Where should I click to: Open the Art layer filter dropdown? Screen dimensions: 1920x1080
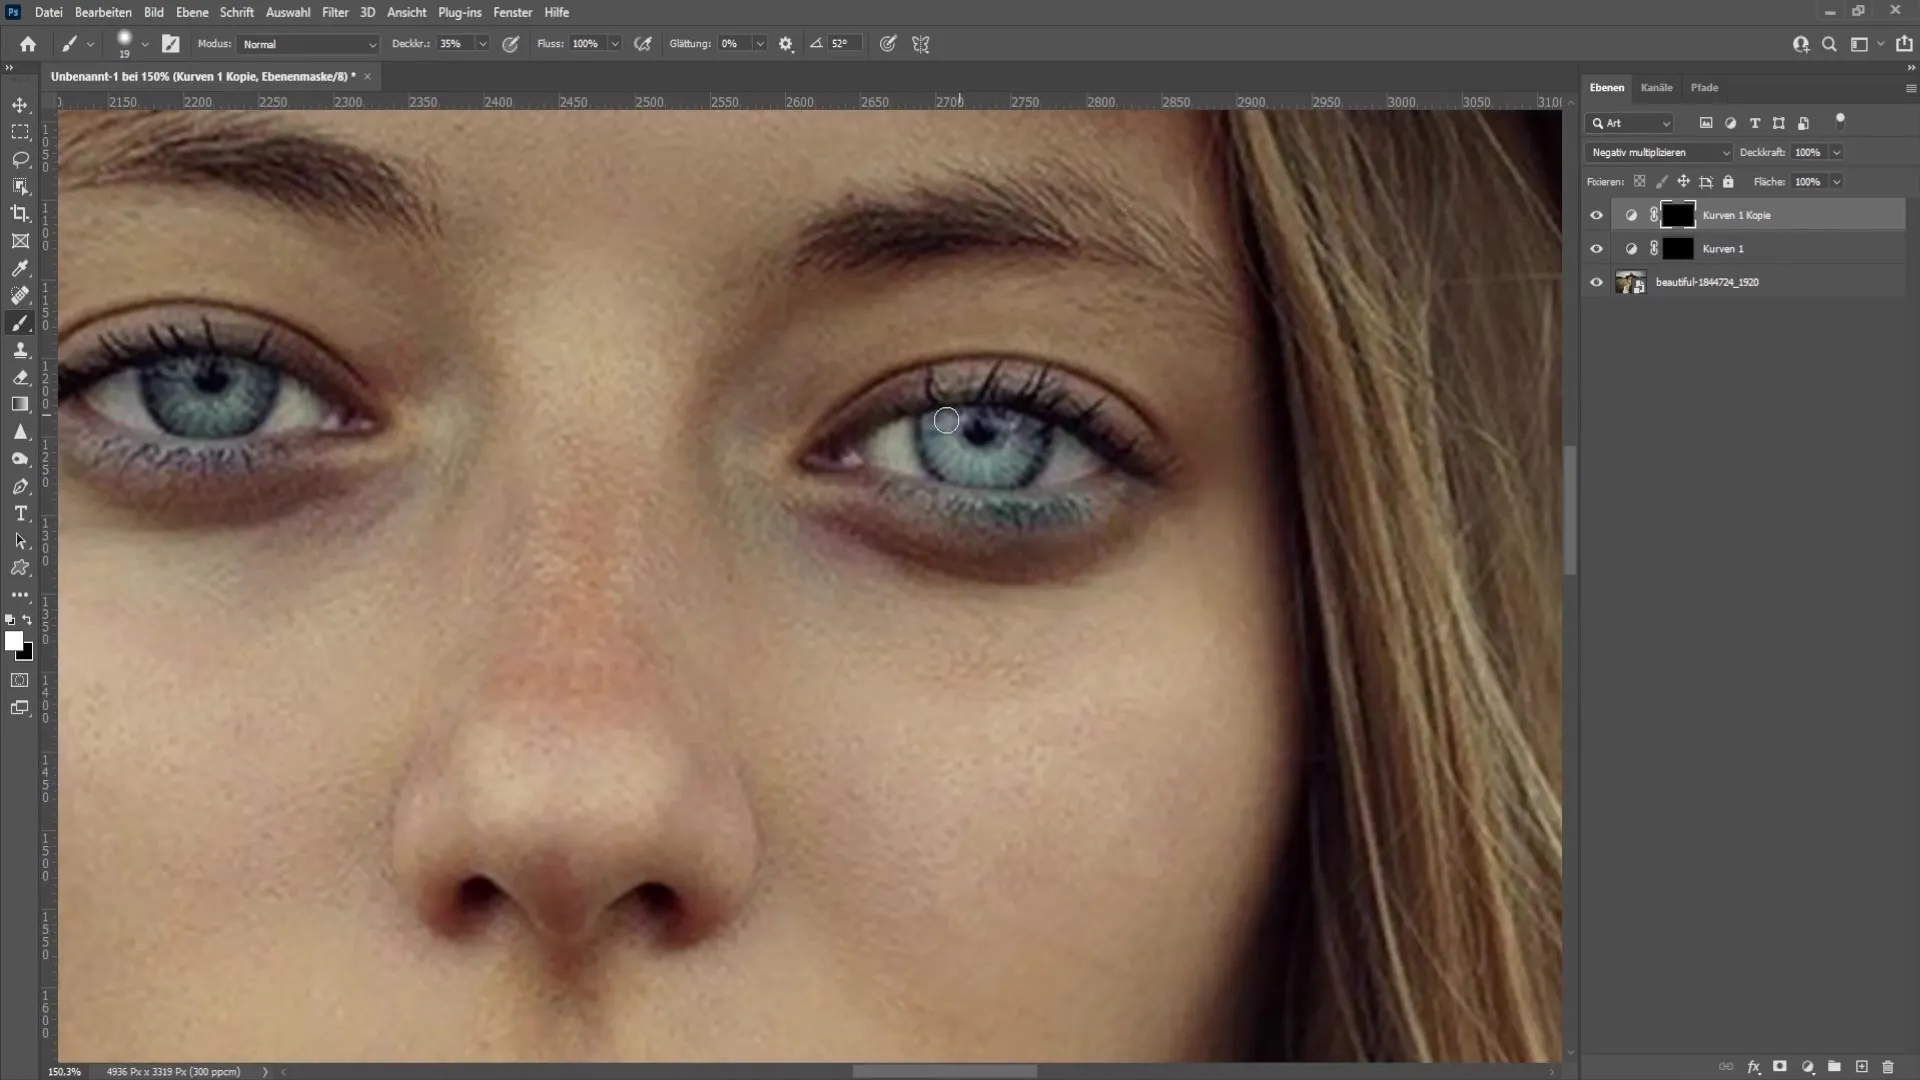click(1630, 123)
